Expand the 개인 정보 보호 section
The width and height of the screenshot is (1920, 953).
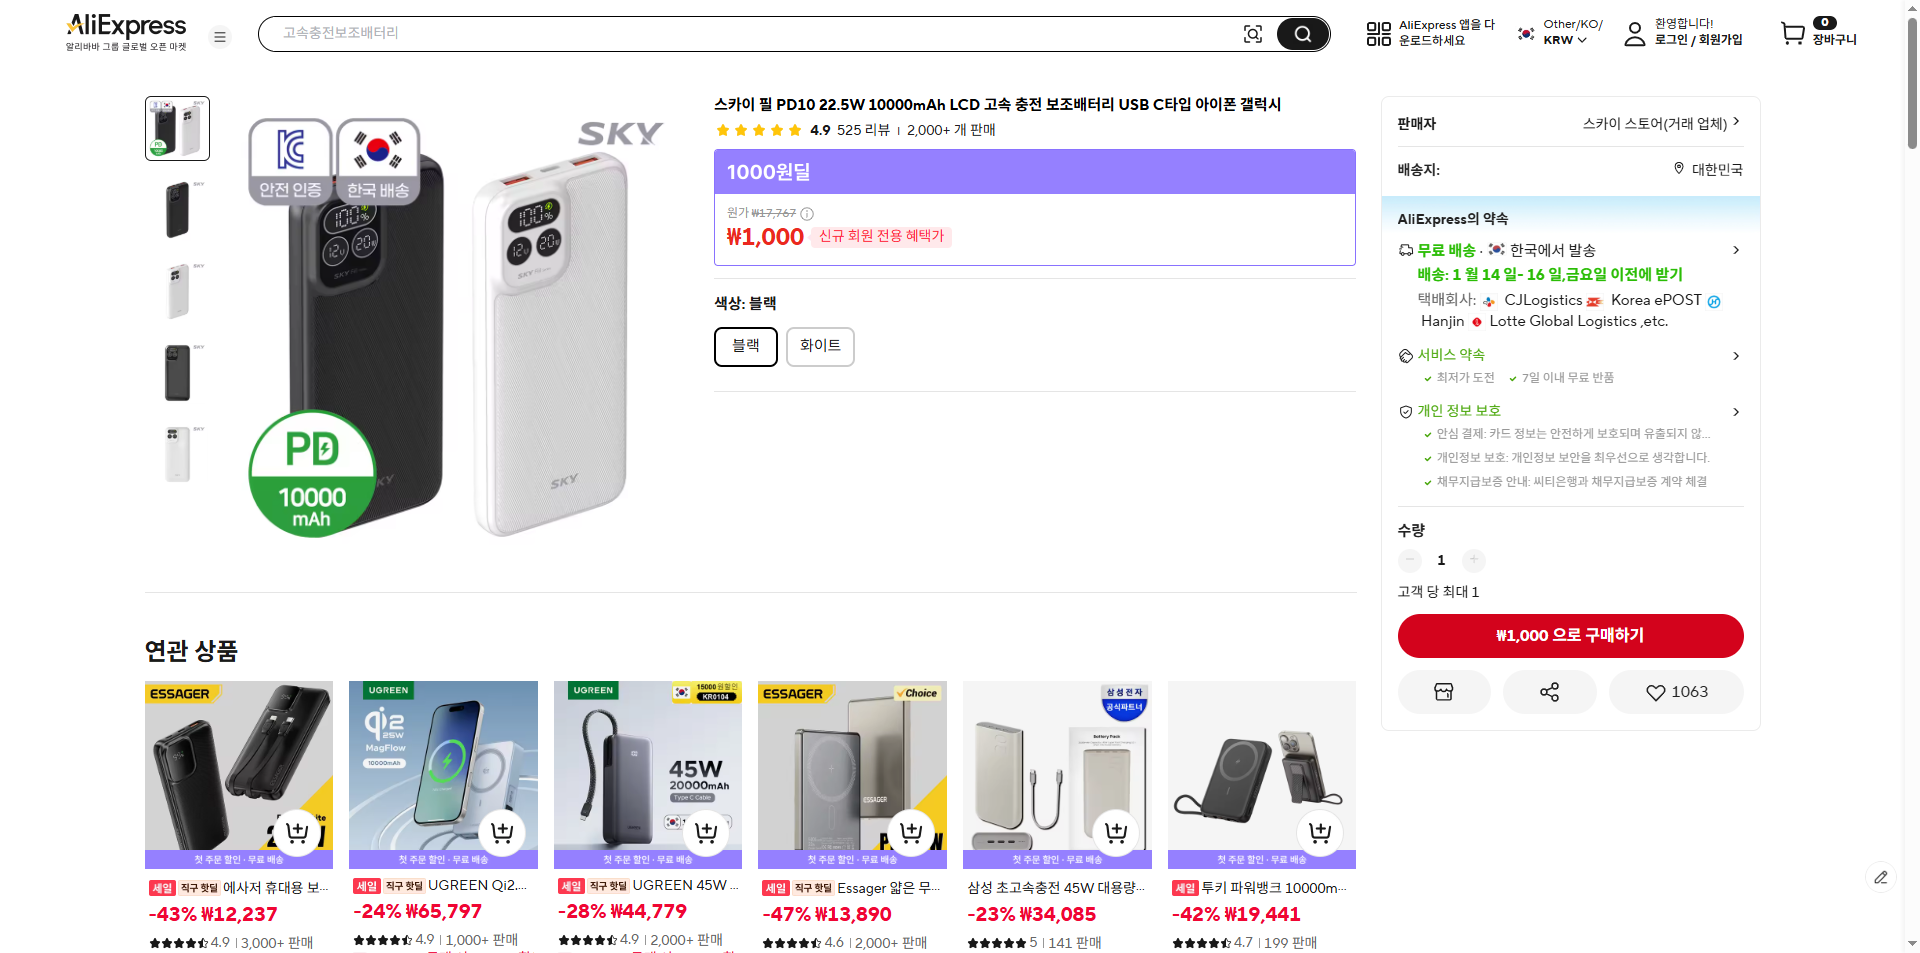1736,412
